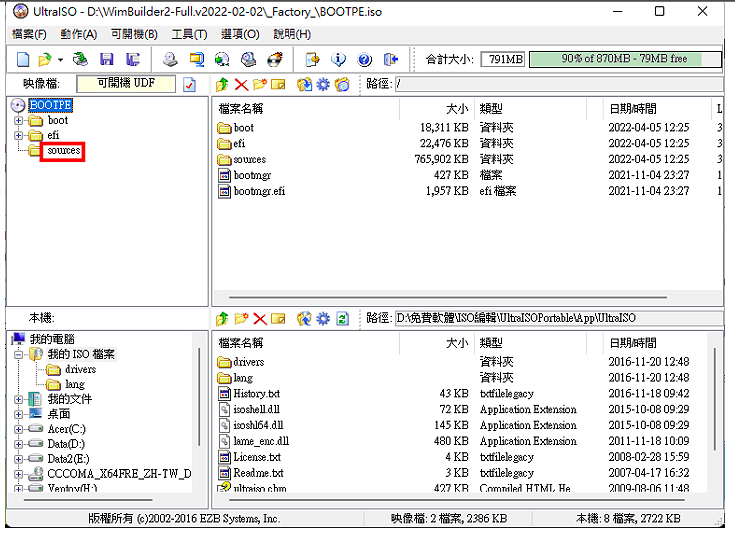
Task: Click the image 路徑 path field showing /
Action: tap(558, 84)
